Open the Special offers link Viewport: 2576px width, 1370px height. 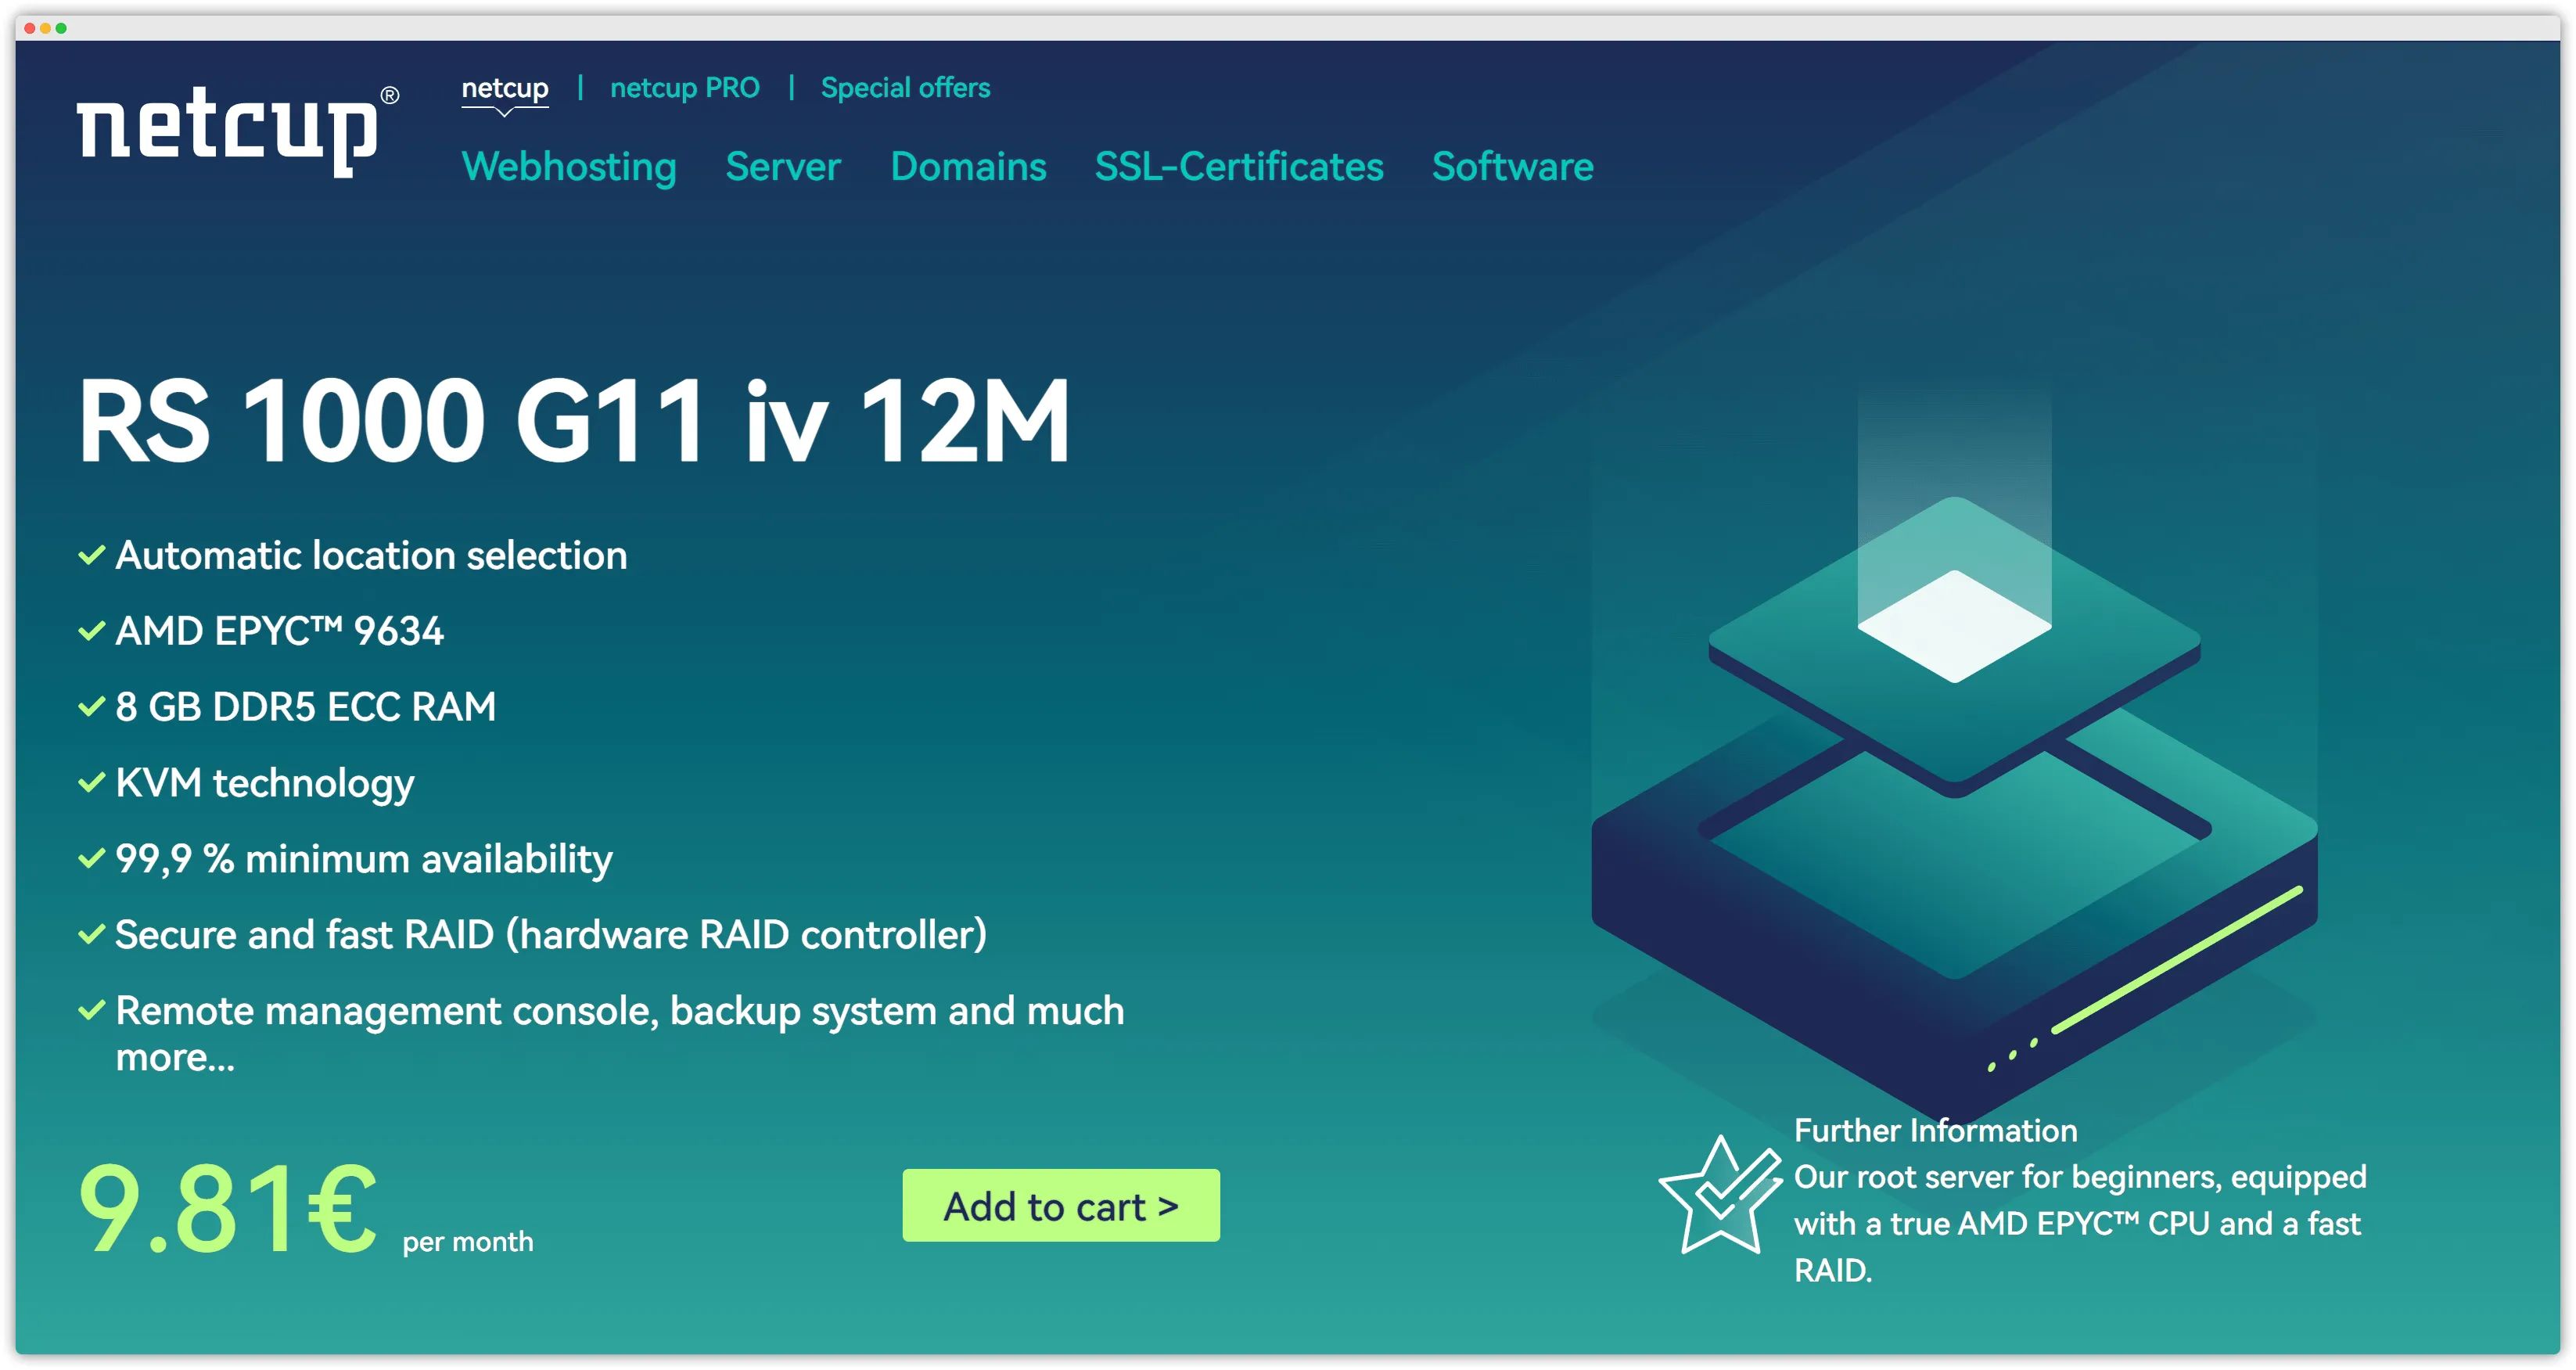[x=905, y=88]
